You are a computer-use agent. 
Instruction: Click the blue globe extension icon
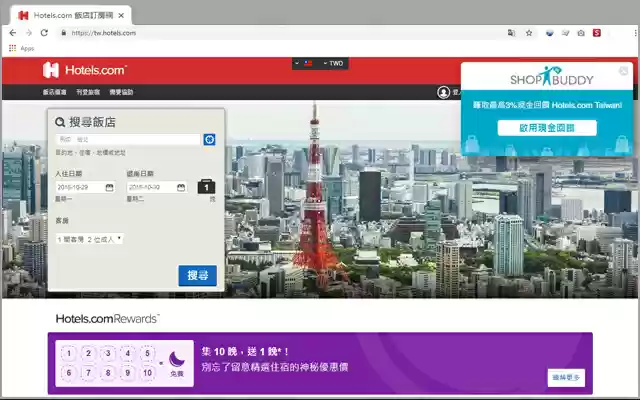(x=550, y=33)
